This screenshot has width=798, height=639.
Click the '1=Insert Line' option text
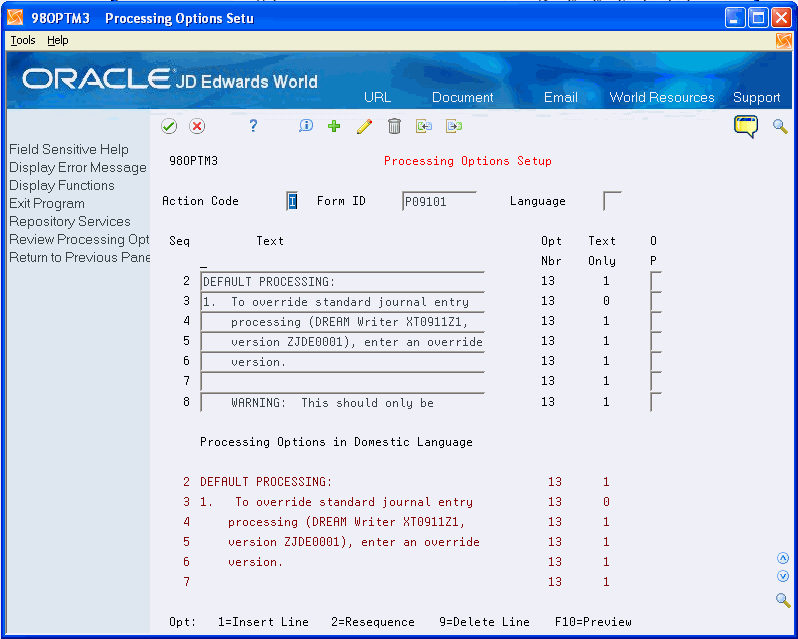tap(263, 622)
